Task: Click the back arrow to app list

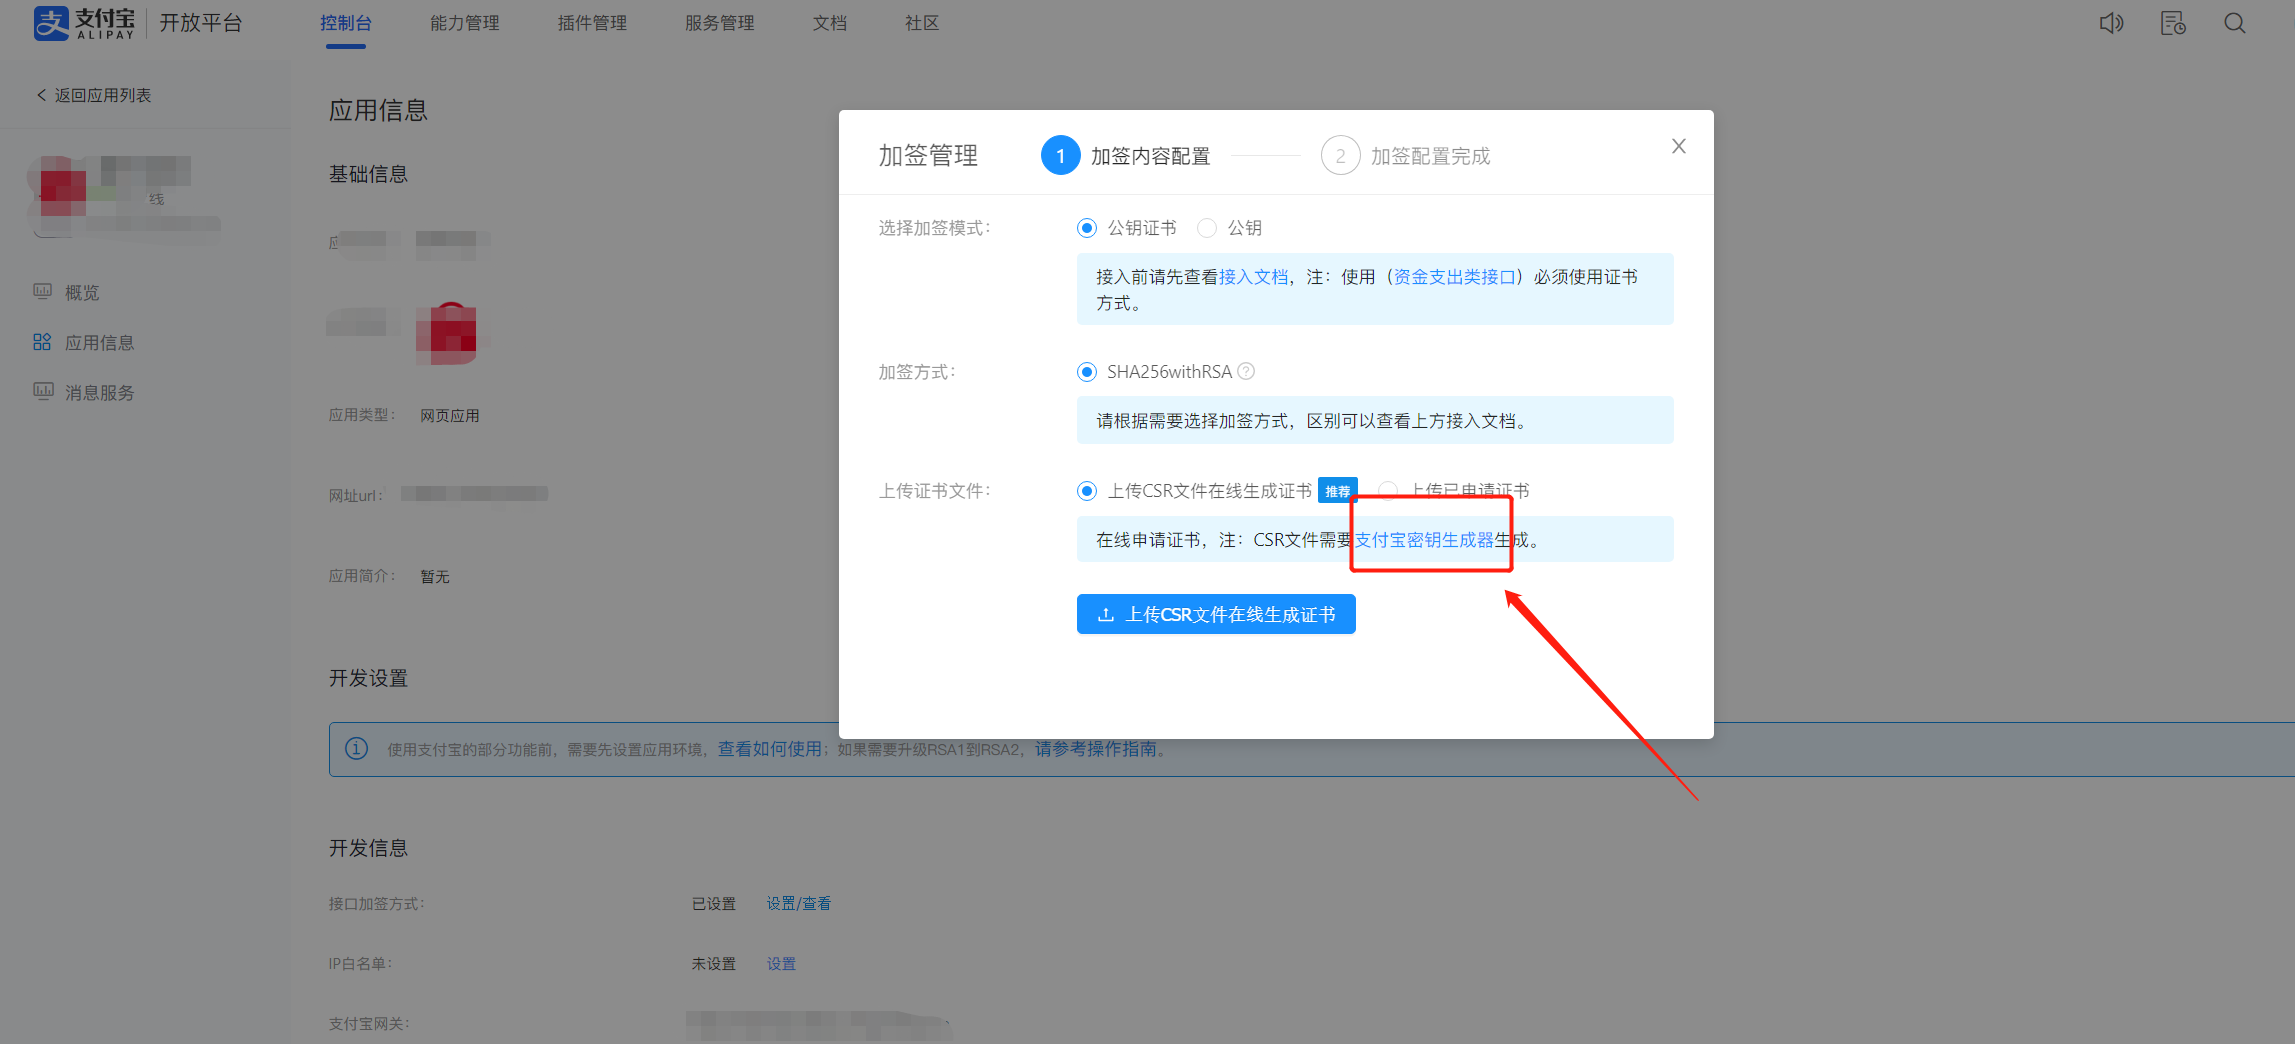Action: pyautogui.click(x=41, y=95)
